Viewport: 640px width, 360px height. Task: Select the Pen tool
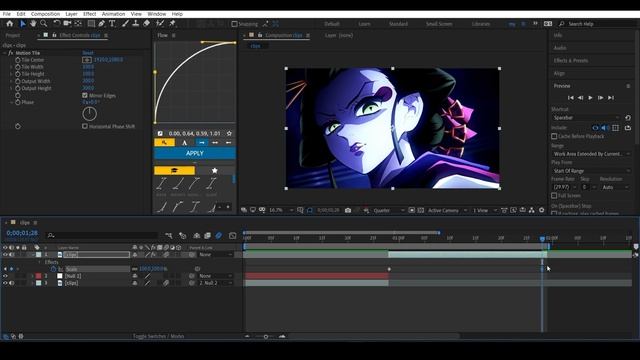(x=102, y=24)
